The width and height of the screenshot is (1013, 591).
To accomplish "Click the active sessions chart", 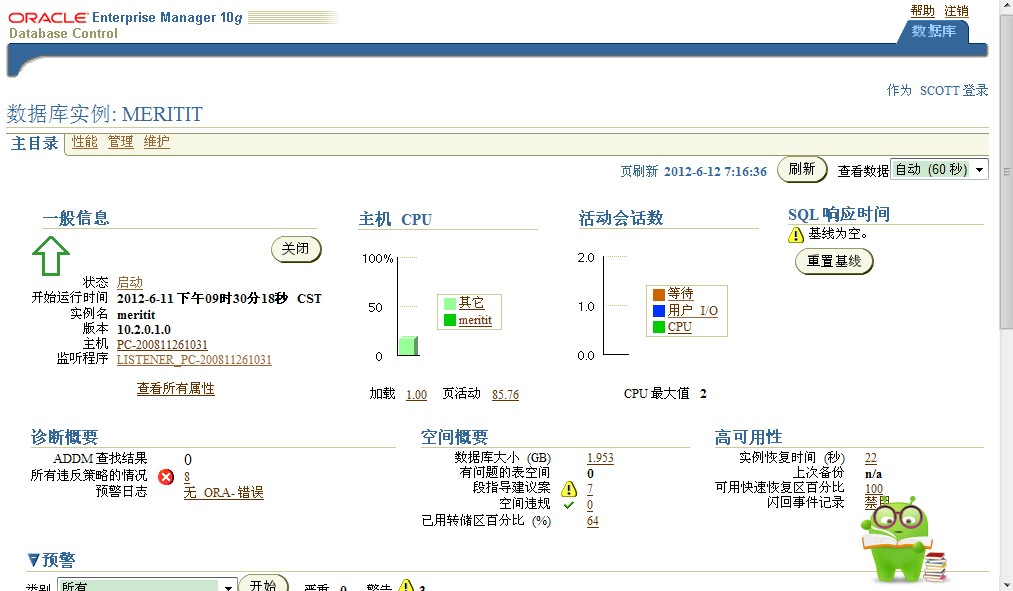I will (x=616, y=306).
